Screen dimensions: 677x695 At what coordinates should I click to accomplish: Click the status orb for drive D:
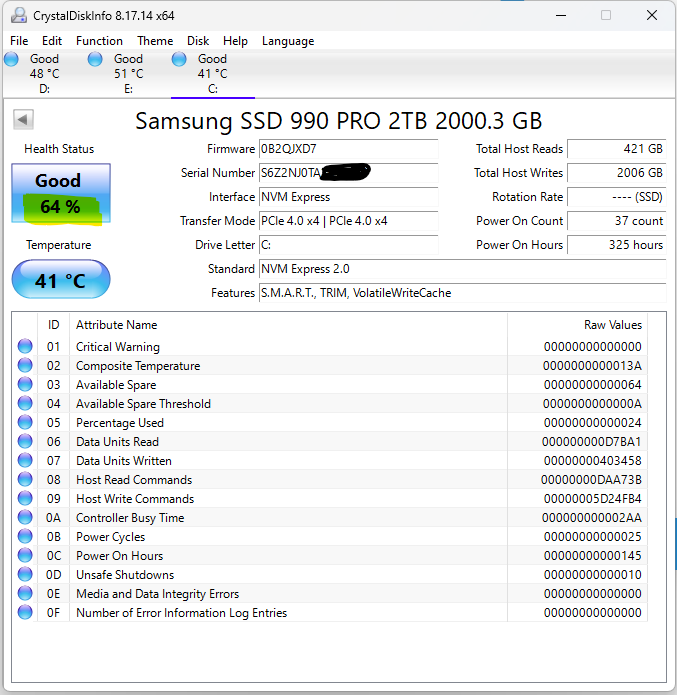12,60
